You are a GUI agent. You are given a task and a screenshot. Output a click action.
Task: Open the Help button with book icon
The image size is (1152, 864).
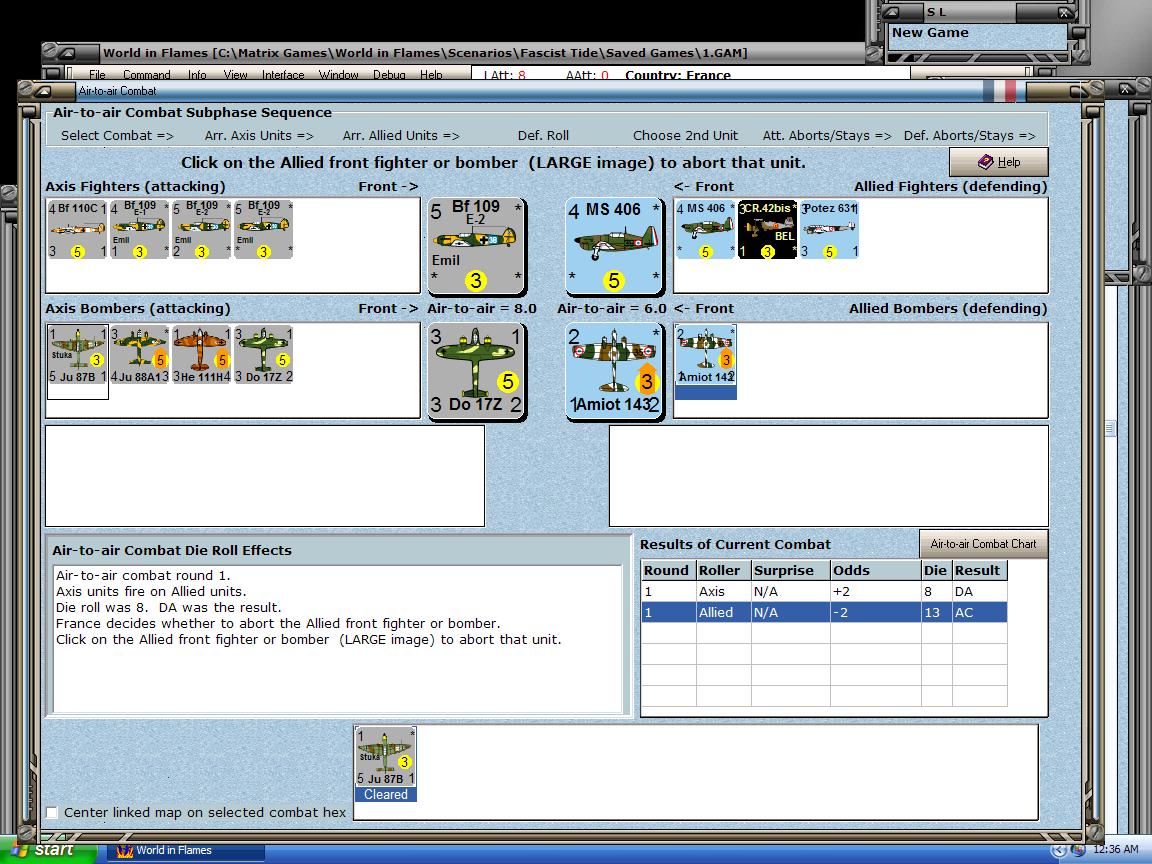[x=998, y=162]
